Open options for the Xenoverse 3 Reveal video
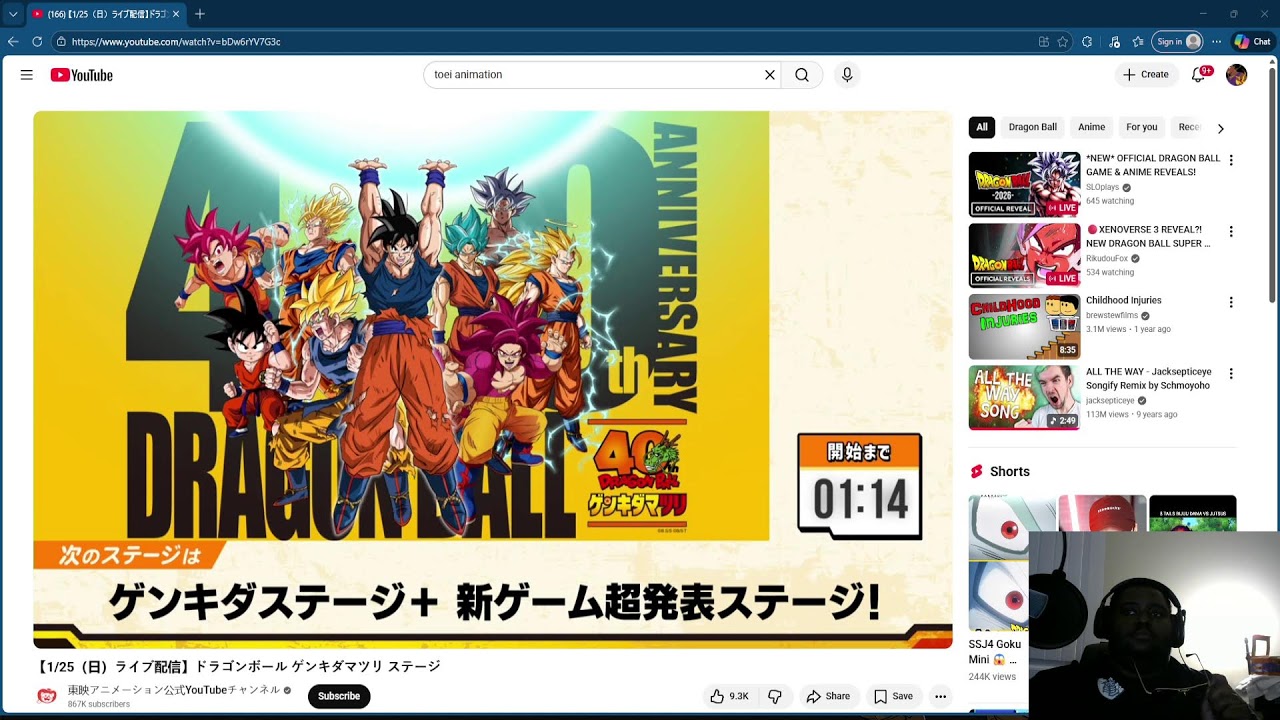1280x720 pixels. (1231, 231)
